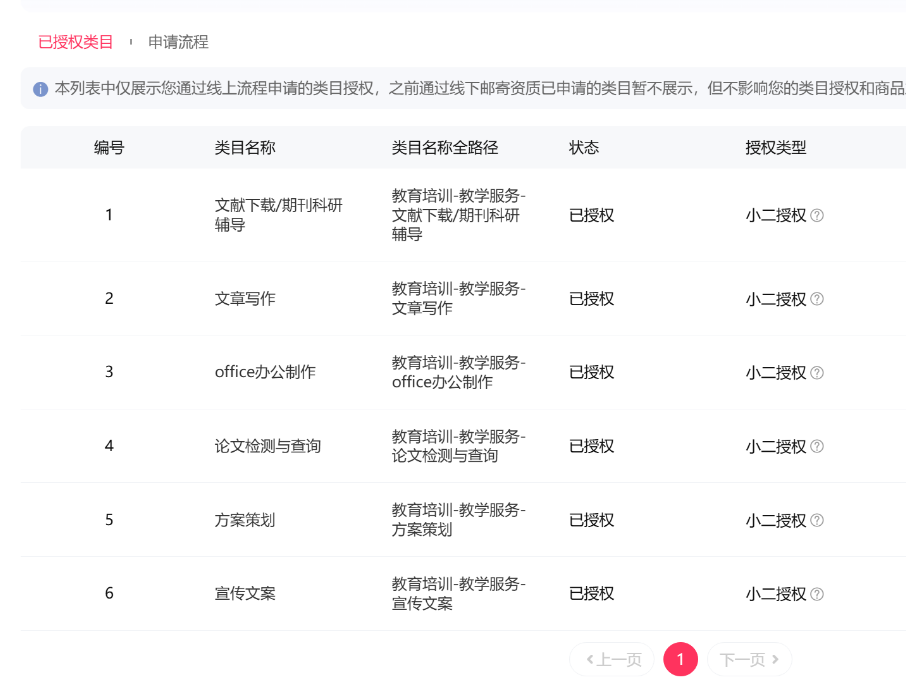
Task: Select the 文献下载/期刊科研辅导 category name cell
Action: pos(279,215)
